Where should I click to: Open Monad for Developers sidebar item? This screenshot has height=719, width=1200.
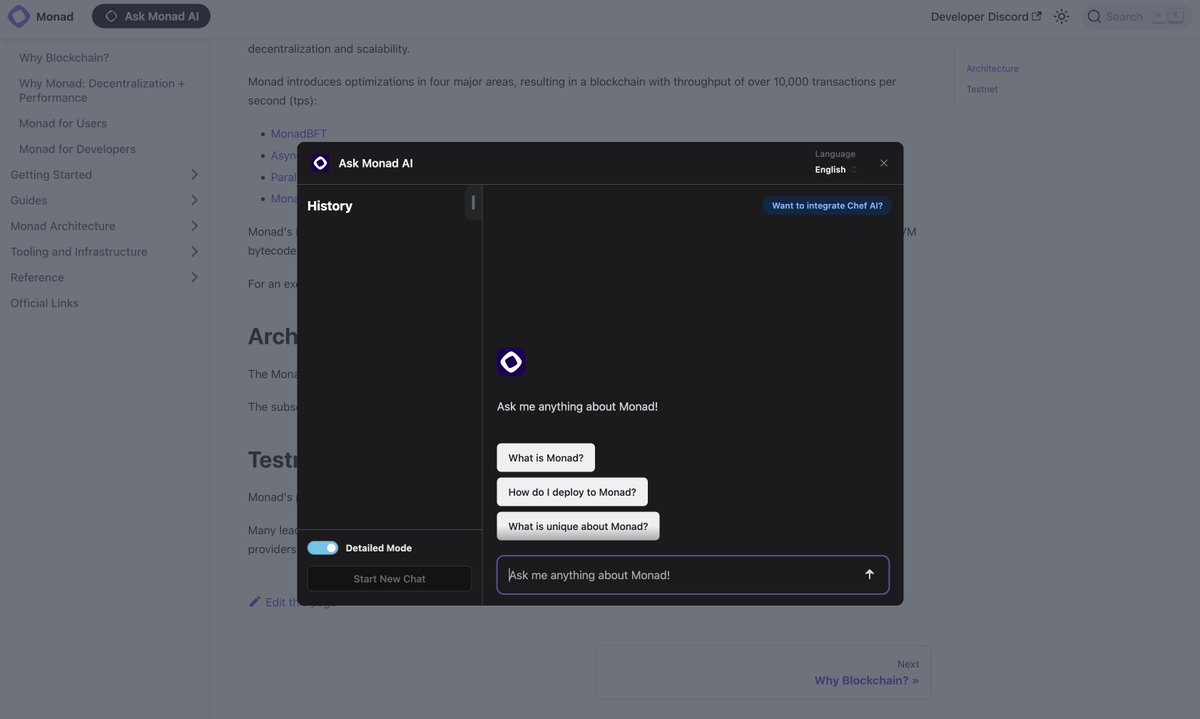pos(77,149)
